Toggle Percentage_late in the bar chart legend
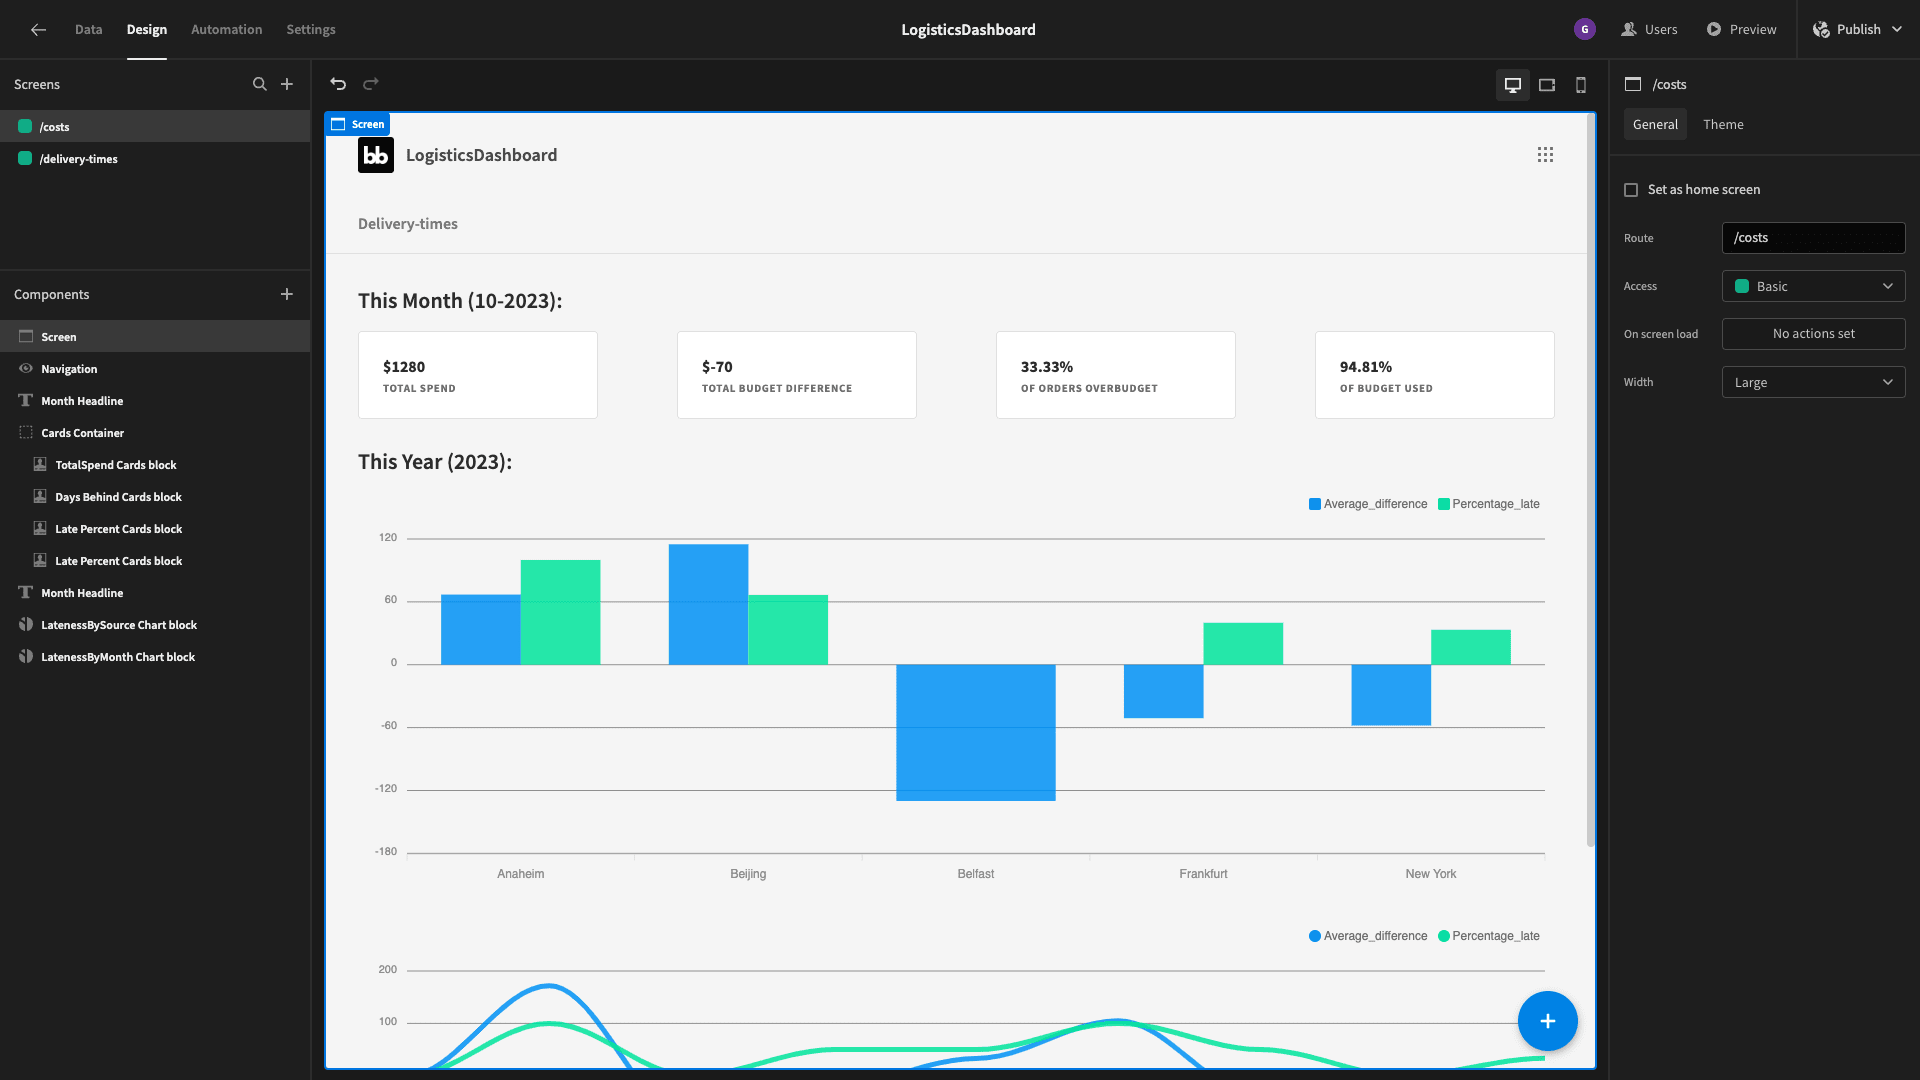Image resolution: width=1920 pixels, height=1080 pixels. [1489, 504]
